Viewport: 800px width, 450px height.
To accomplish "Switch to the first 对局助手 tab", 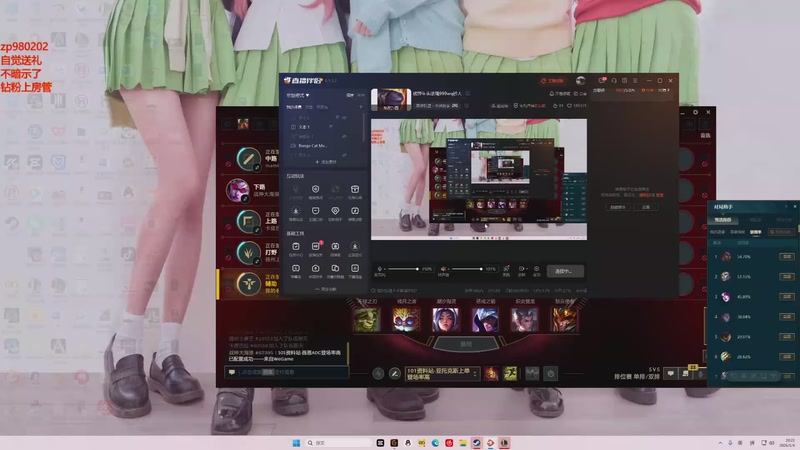I will click(722, 220).
